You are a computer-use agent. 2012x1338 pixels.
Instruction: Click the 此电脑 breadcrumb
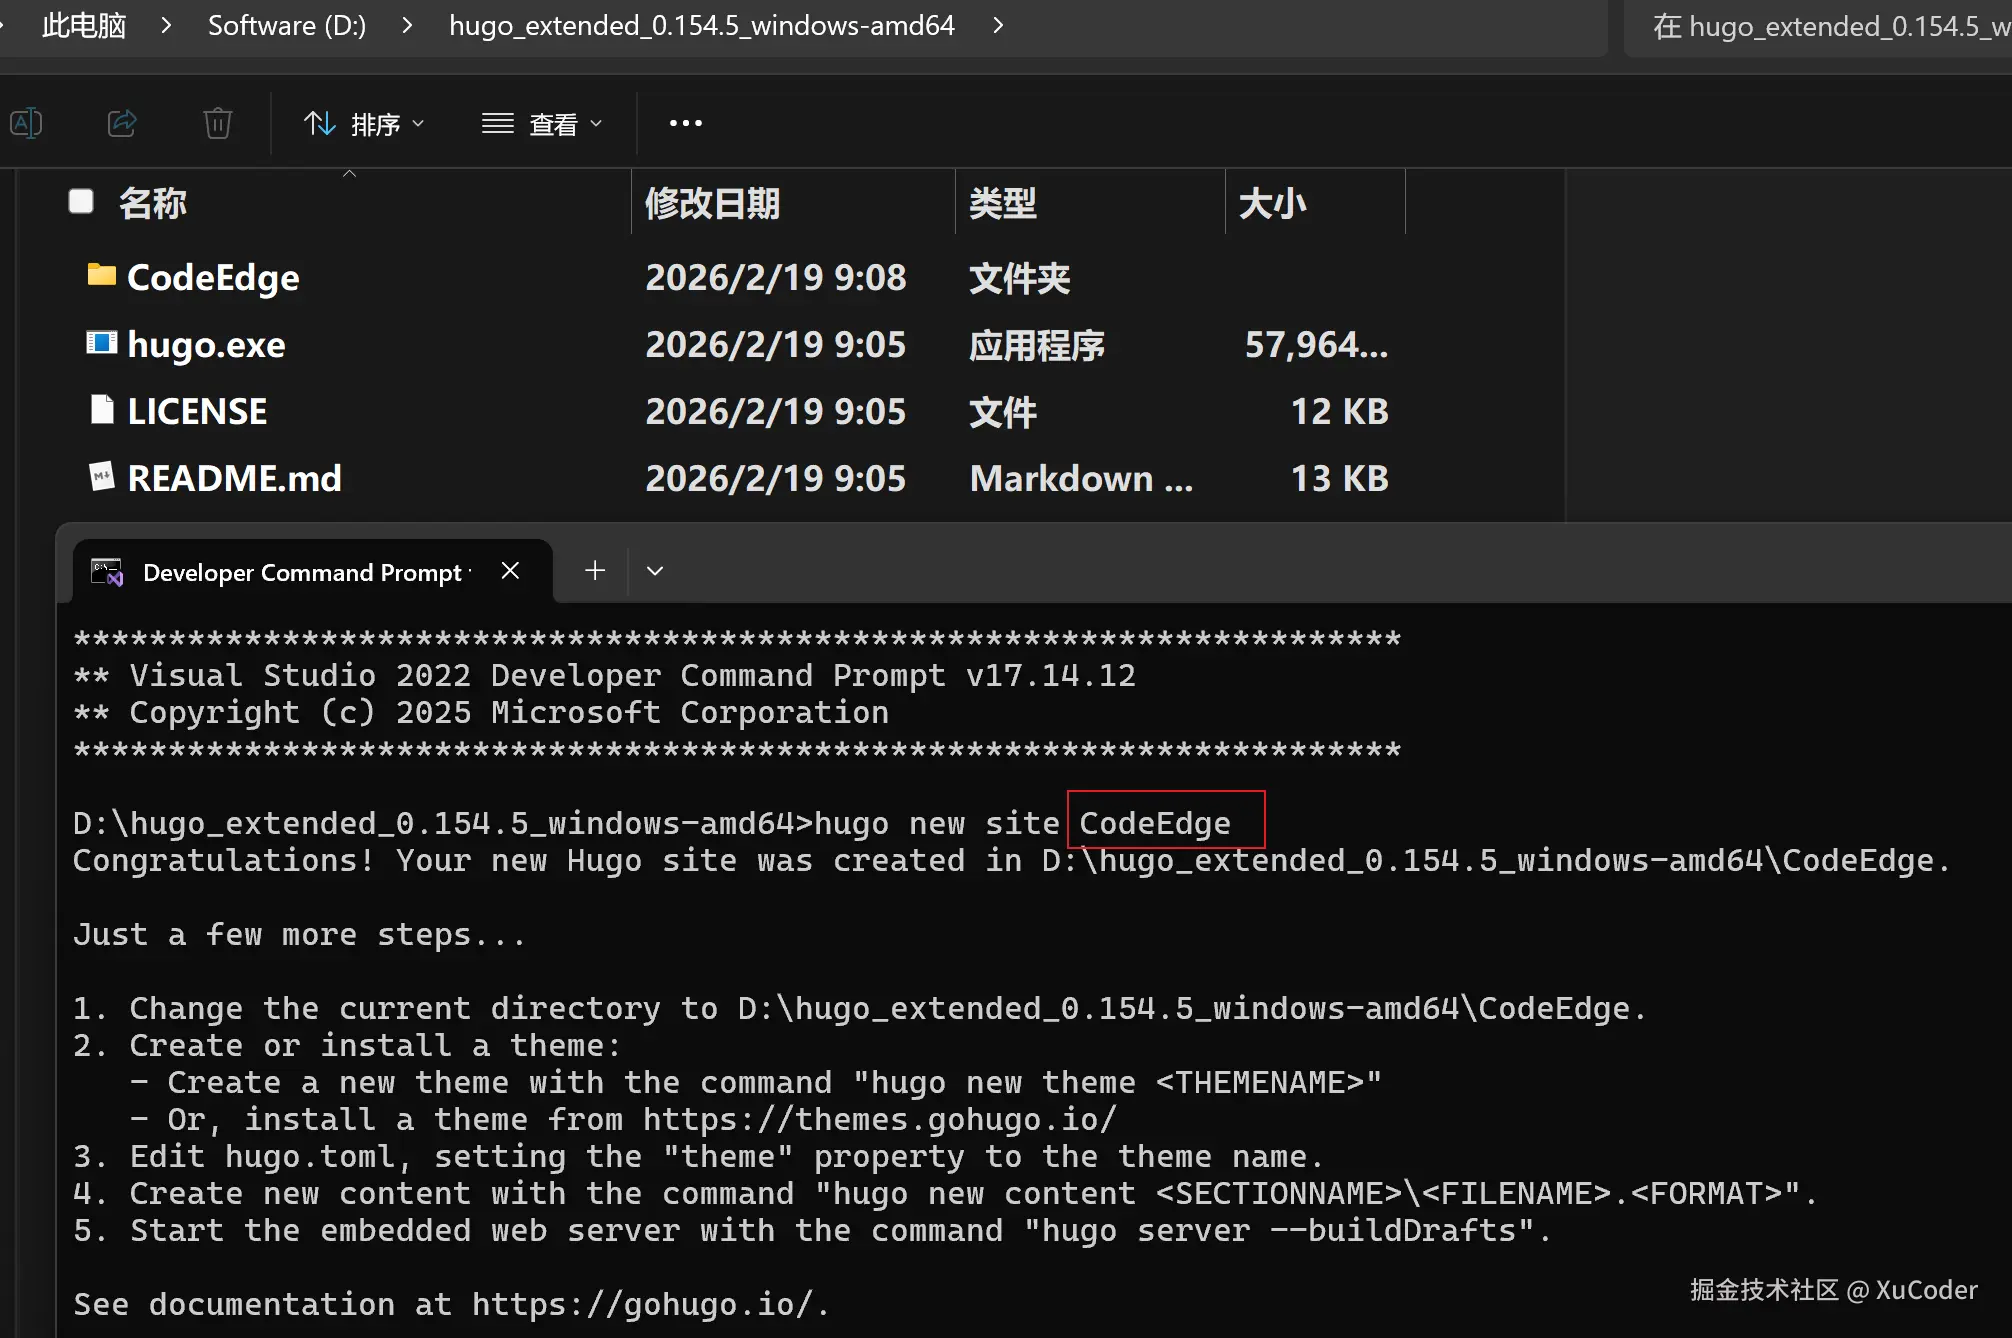[84, 26]
